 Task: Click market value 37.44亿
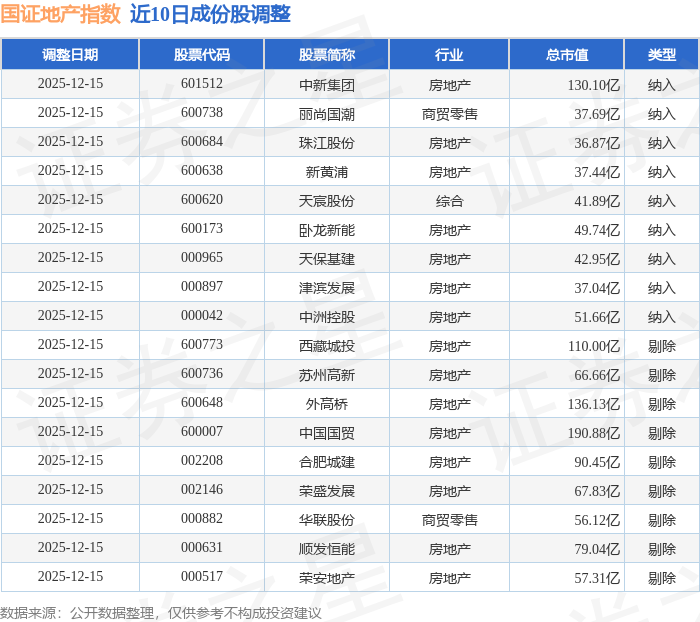tap(597, 172)
